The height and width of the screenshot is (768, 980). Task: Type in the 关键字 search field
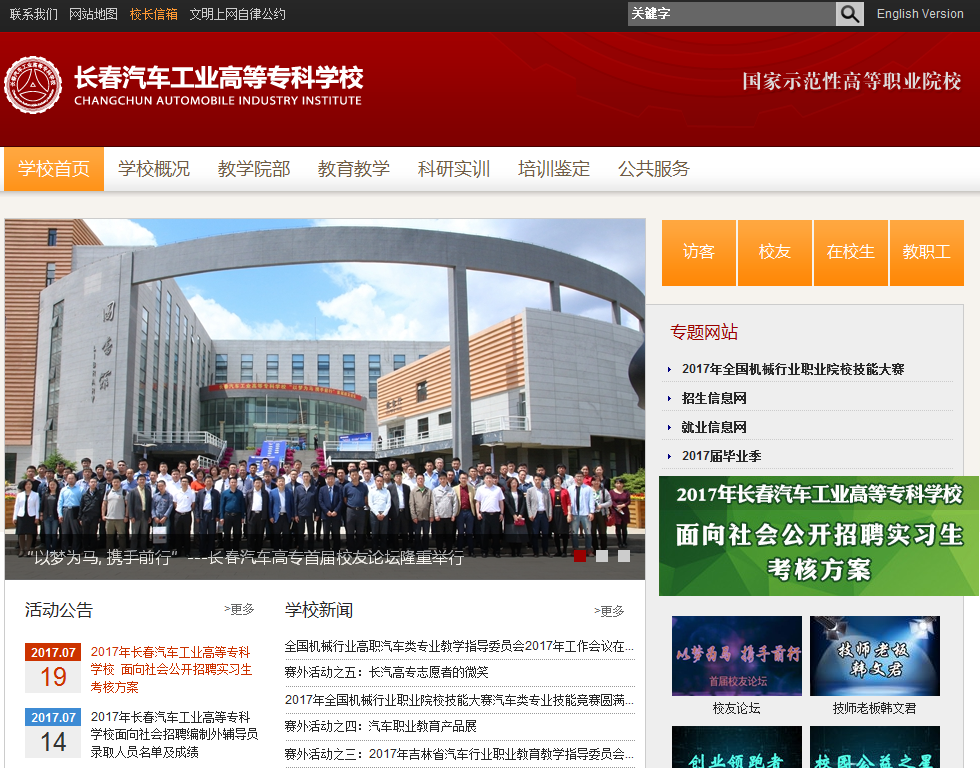coord(731,14)
